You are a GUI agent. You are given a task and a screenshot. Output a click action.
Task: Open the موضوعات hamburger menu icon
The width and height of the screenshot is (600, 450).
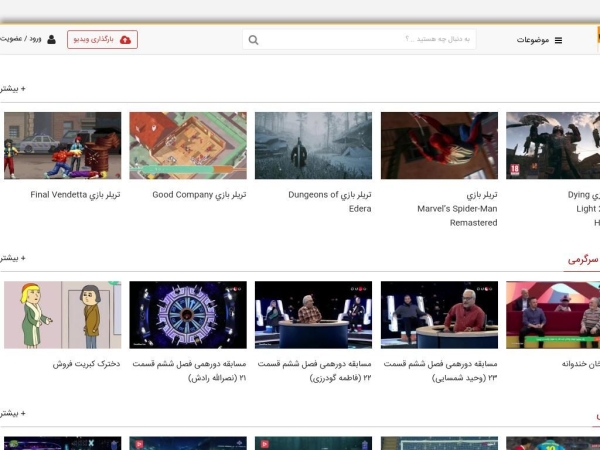[558, 40]
